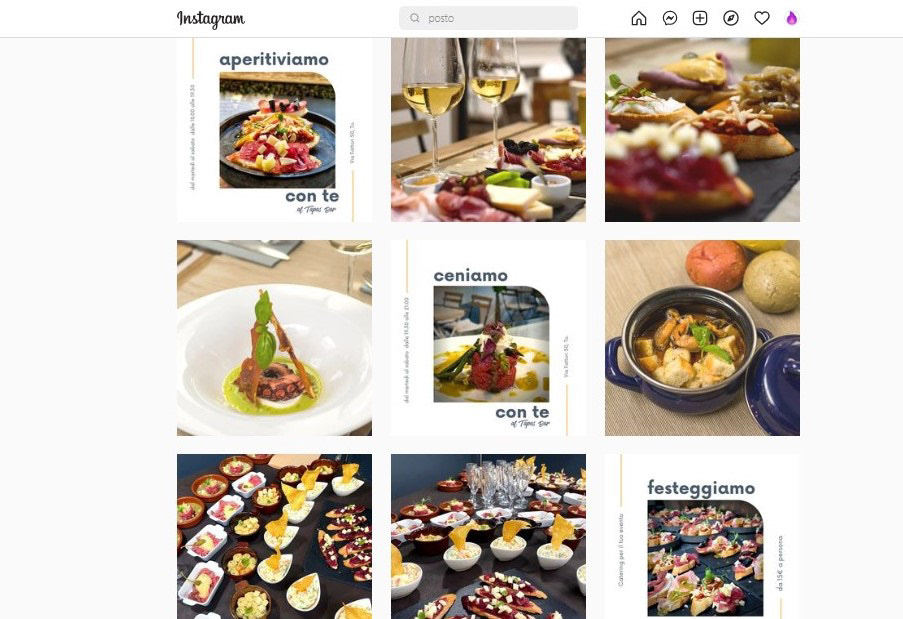
Task: Open the Messenger direct messages icon
Action: 670,18
